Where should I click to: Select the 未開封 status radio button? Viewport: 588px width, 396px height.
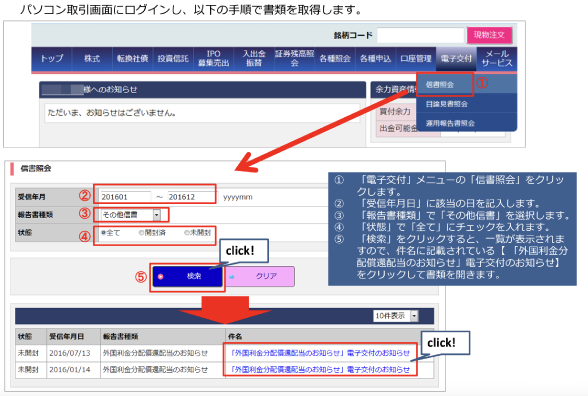click(186, 232)
